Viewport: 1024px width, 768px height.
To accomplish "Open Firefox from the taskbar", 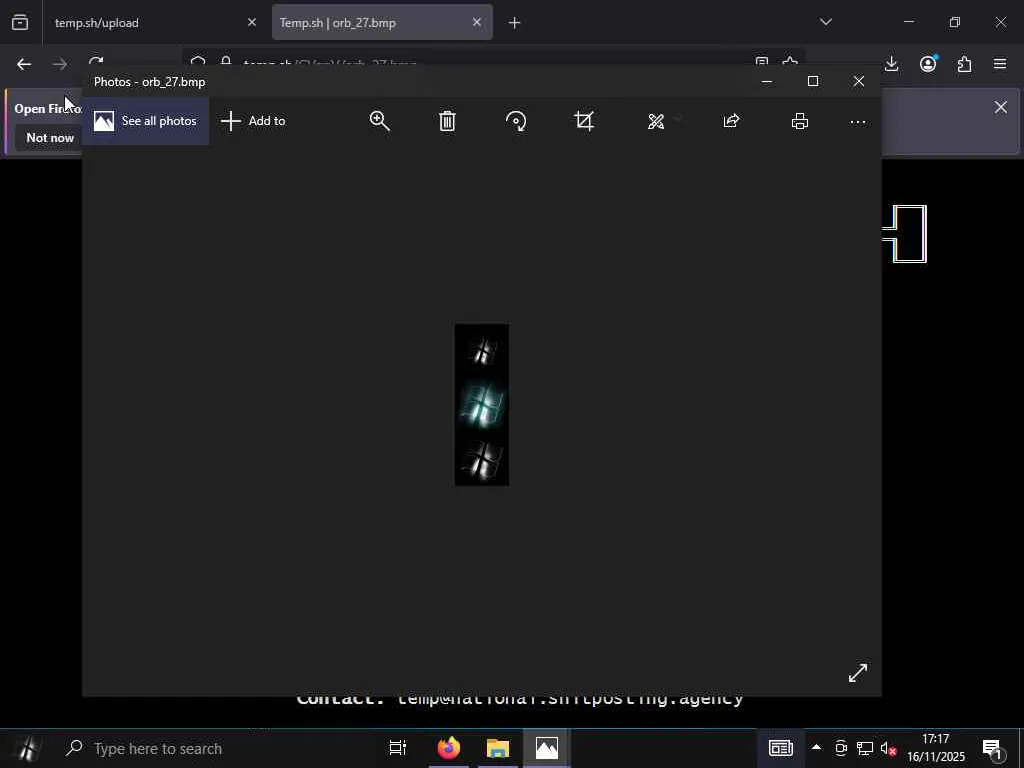I will pos(449,748).
